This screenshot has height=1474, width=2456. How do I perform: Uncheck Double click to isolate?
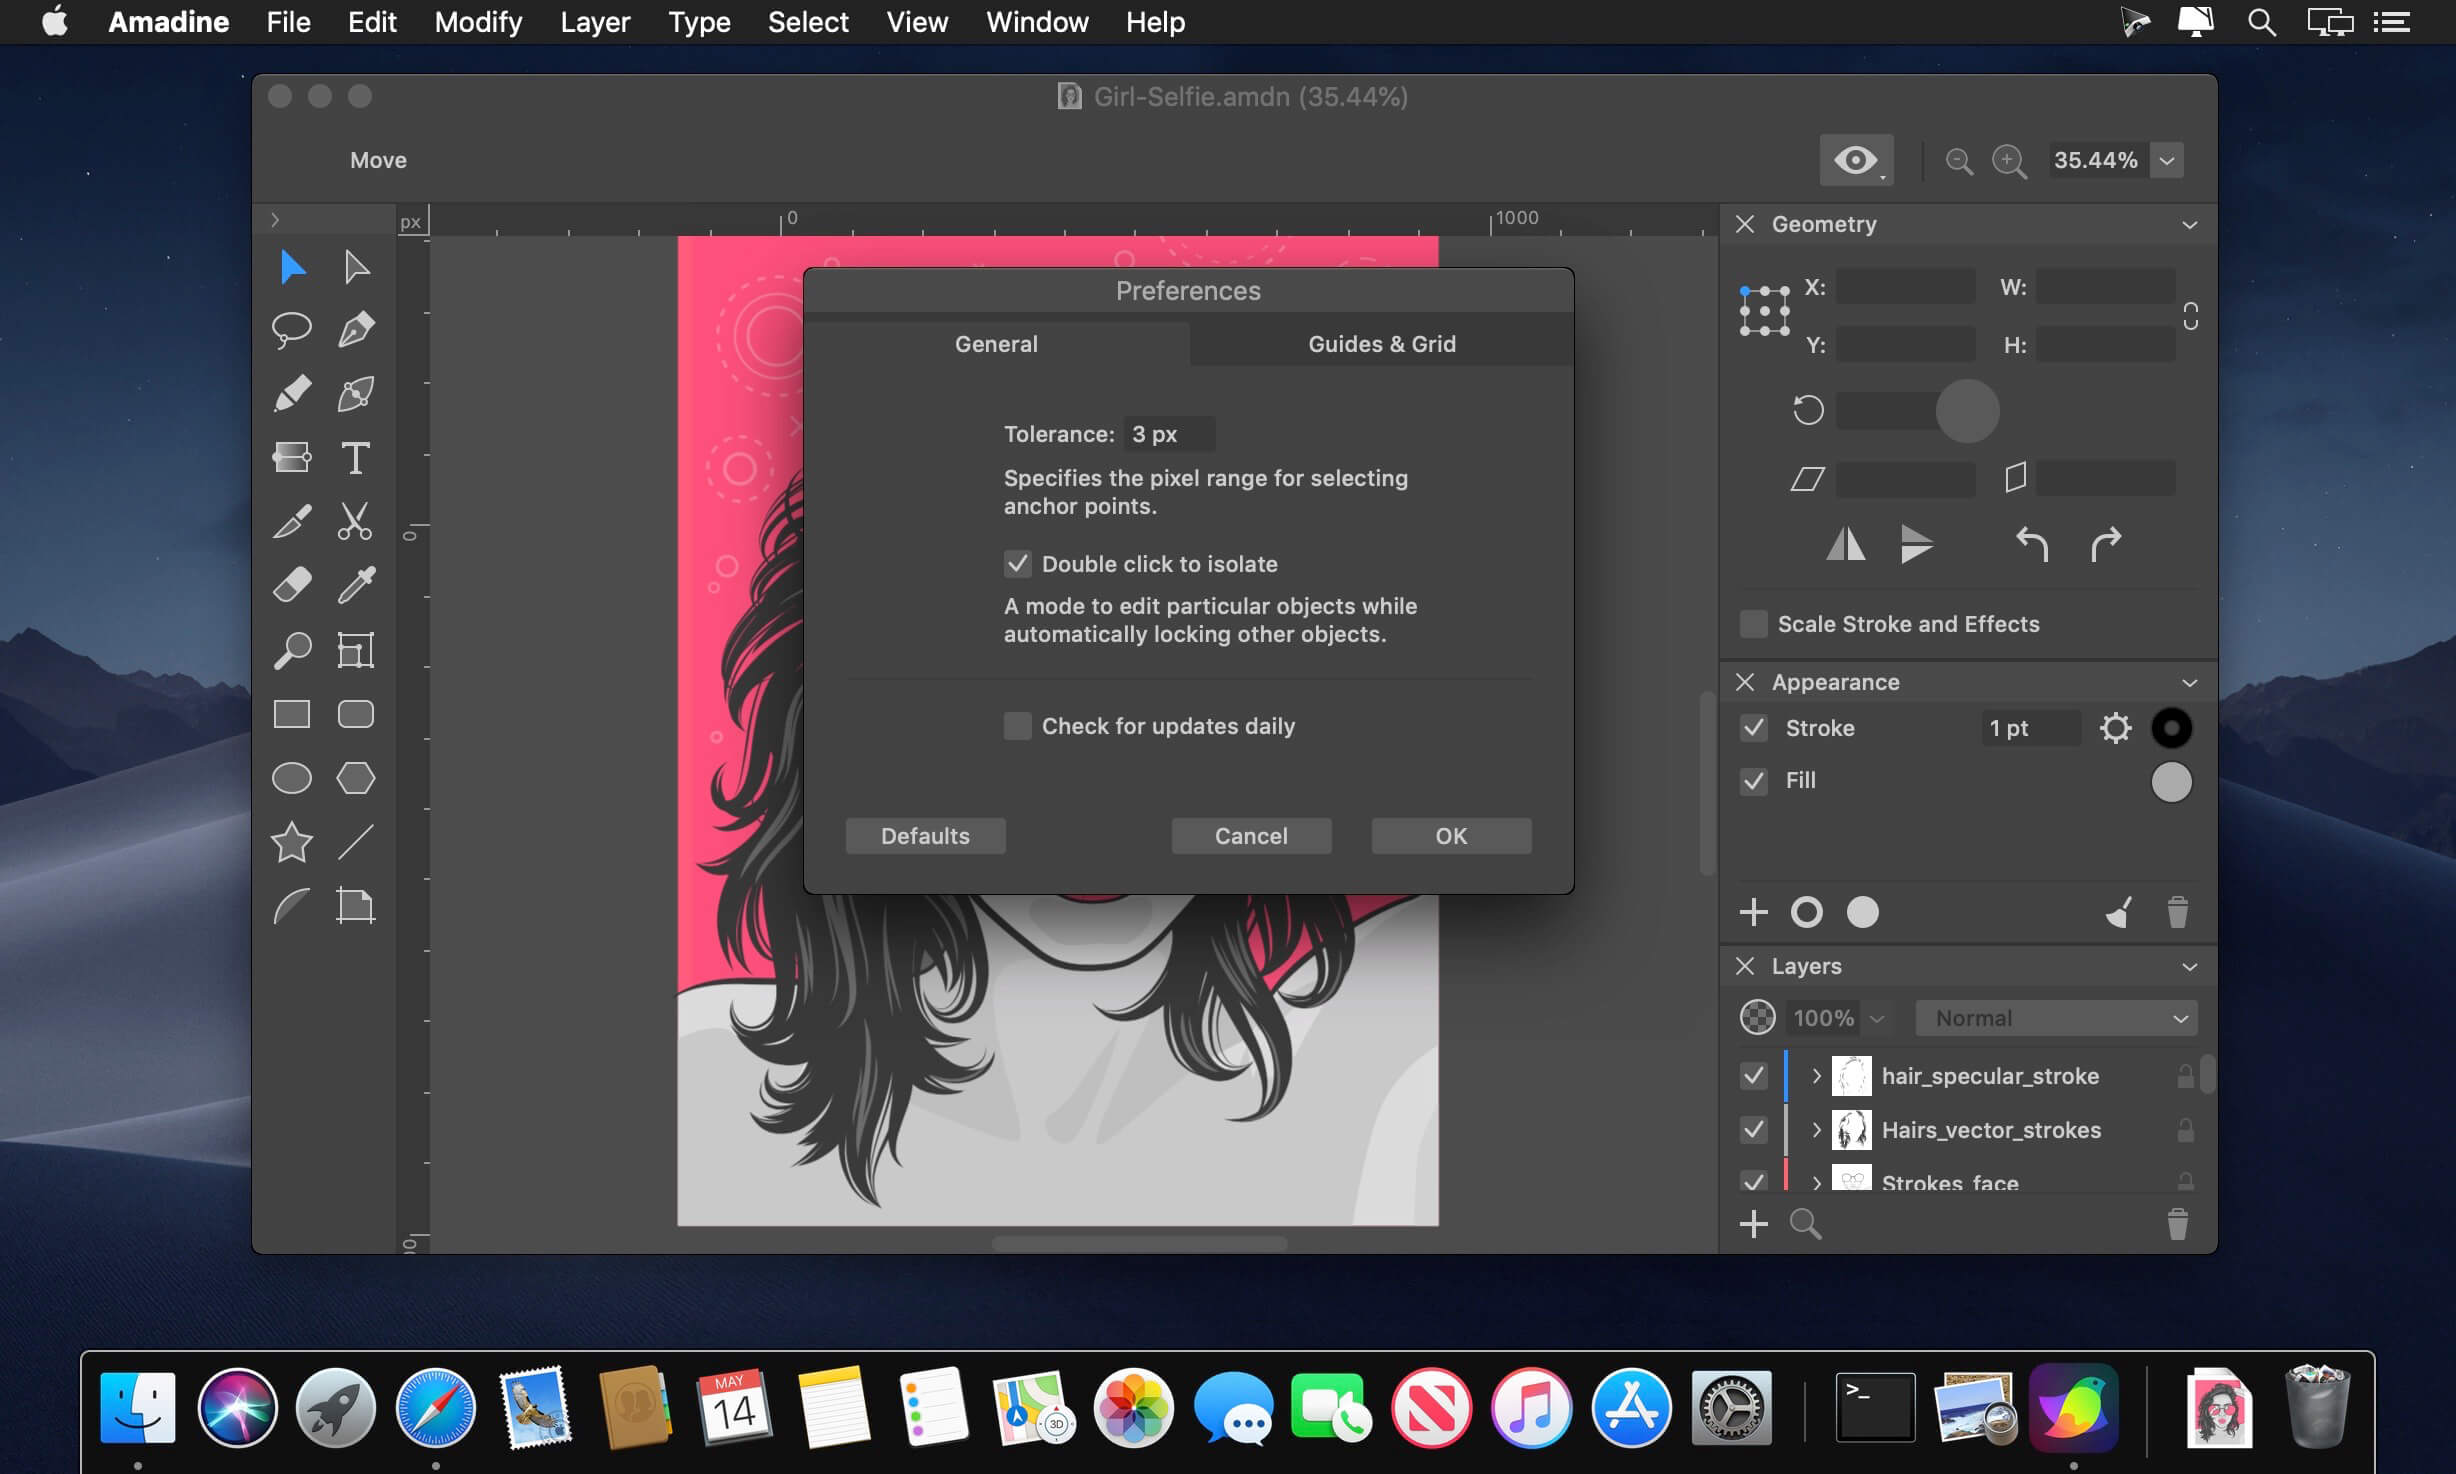coord(1017,564)
